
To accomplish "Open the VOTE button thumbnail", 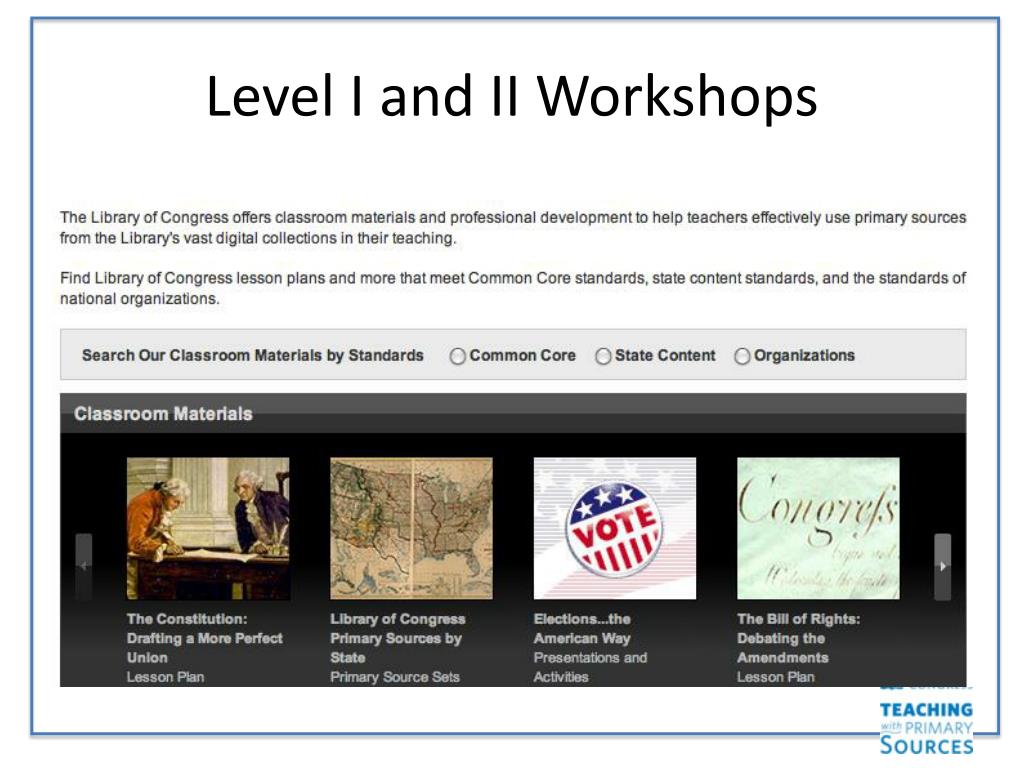I will coord(615,528).
